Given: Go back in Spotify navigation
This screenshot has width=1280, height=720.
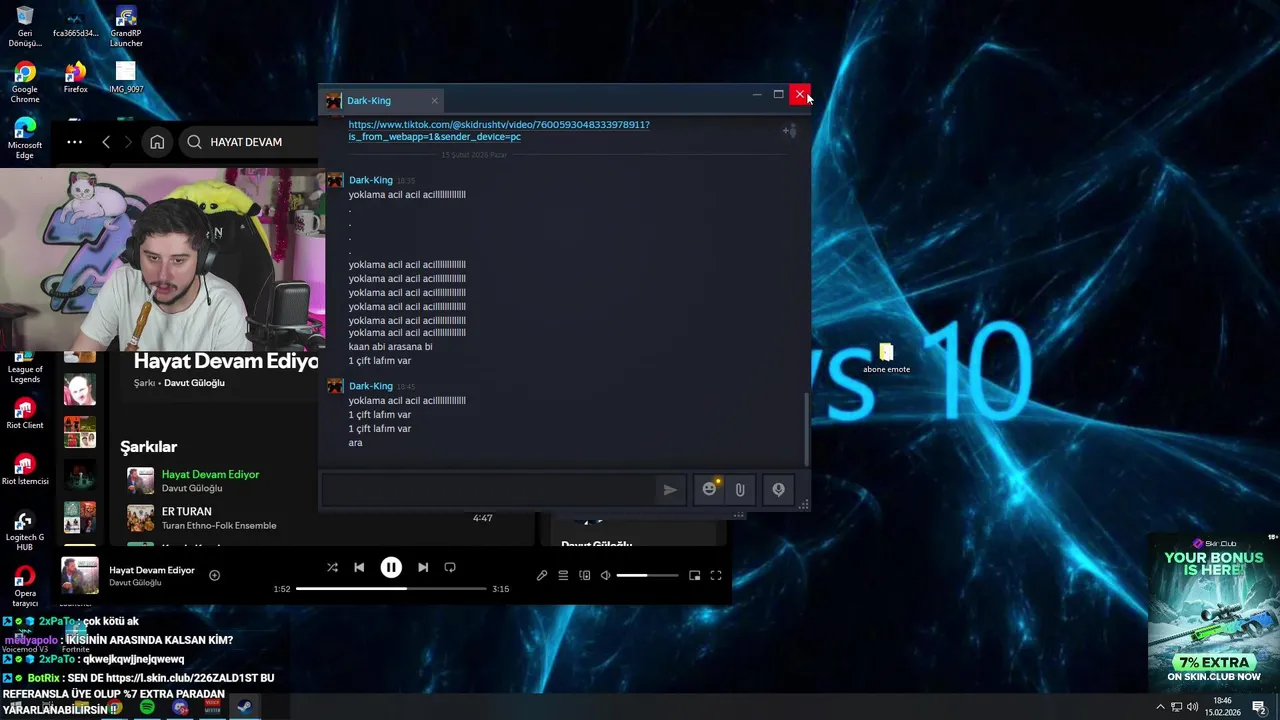Looking at the screenshot, I should click(106, 142).
